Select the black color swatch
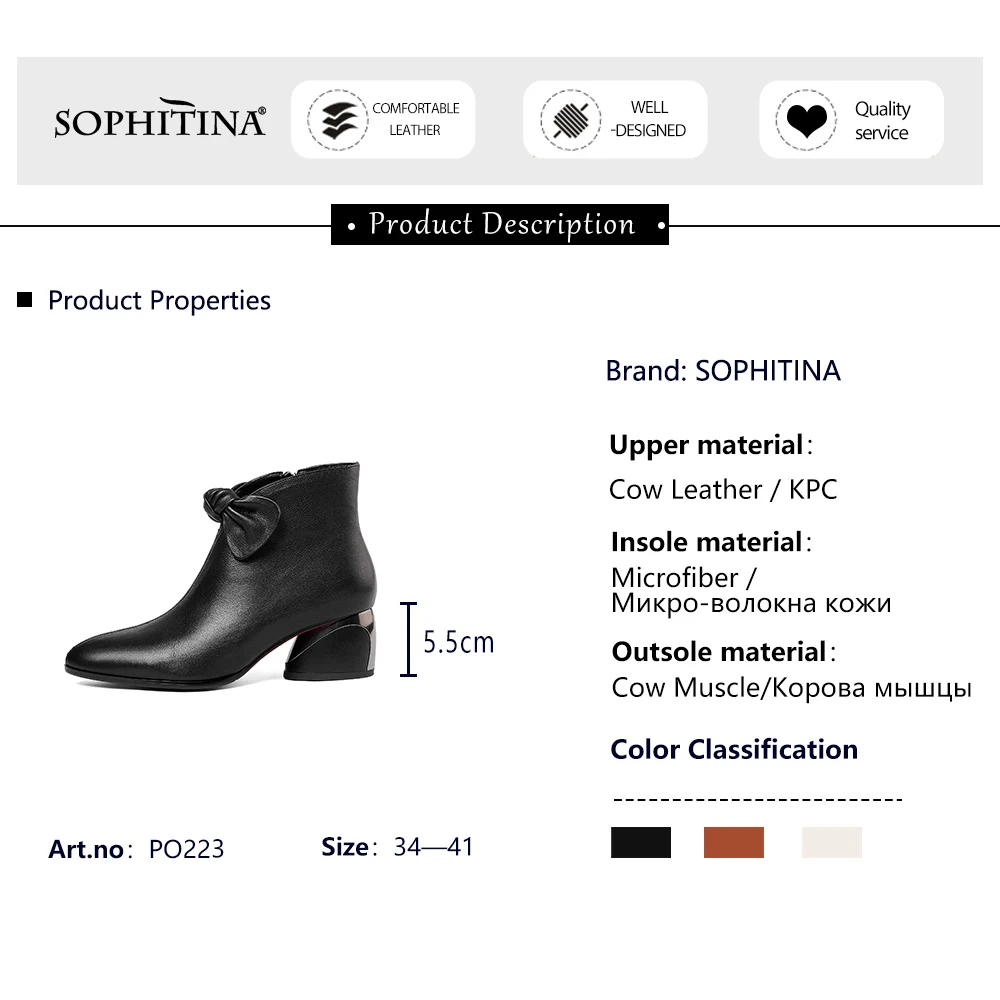The image size is (1000, 1000). 640,842
